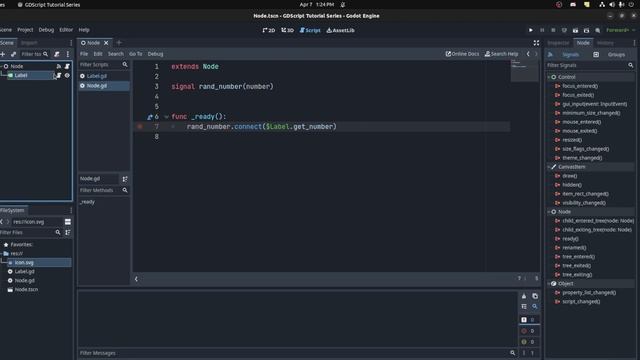
Task: Switch to the Inspector tab
Action: [558, 43]
